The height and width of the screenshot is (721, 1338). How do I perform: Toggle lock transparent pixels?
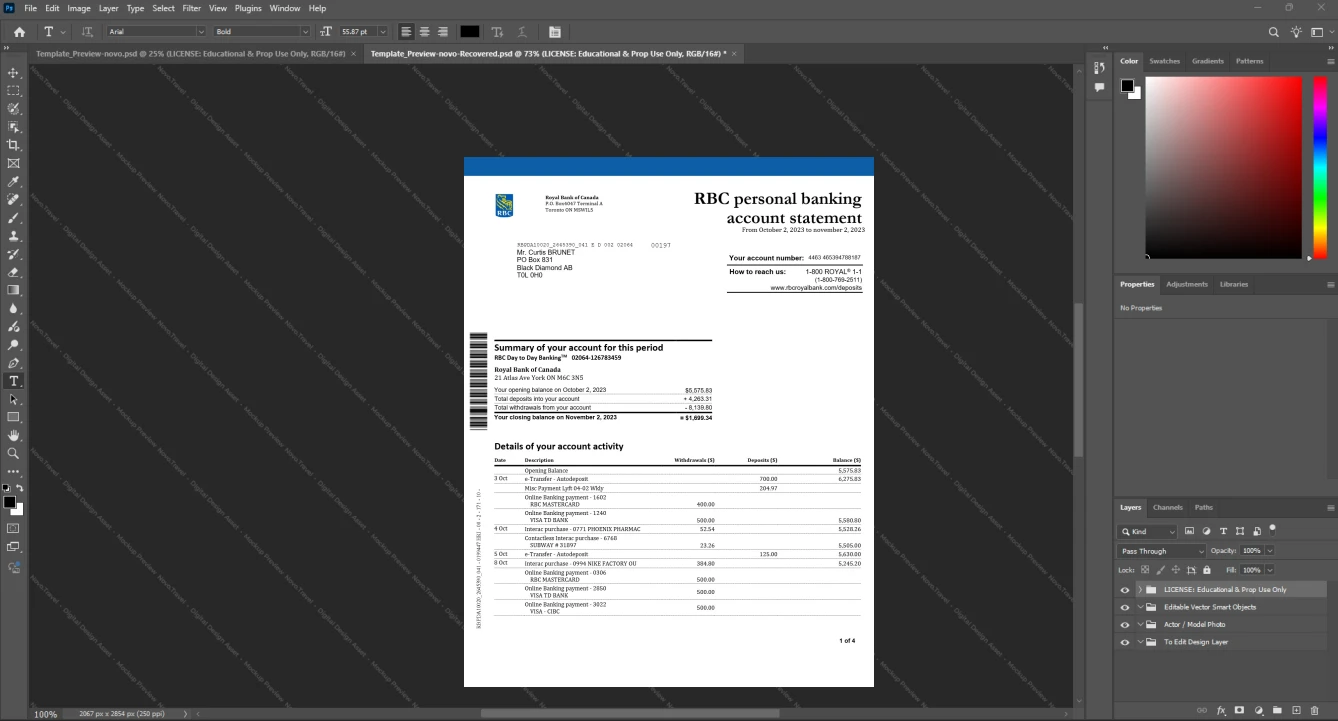click(1145, 570)
